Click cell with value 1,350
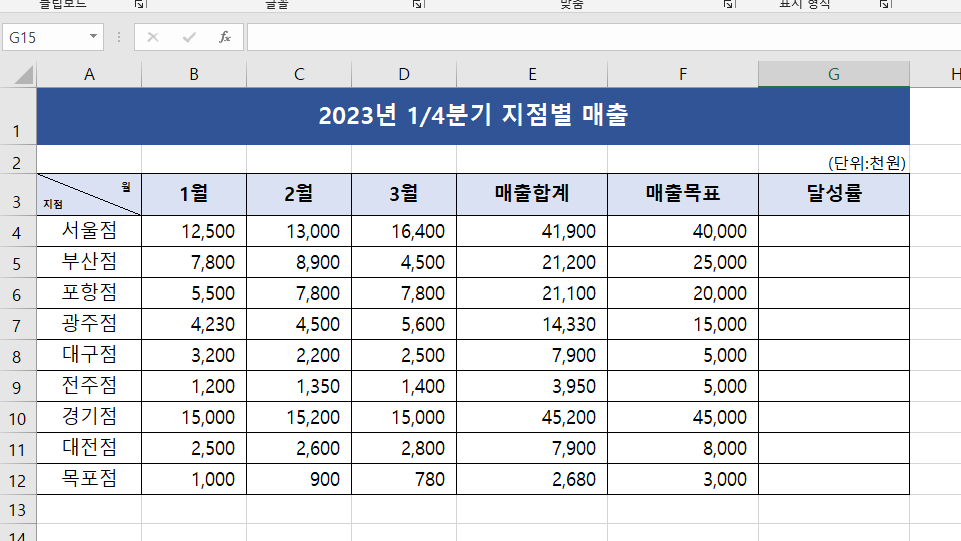The width and height of the screenshot is (961, 541). click(299, 386)
